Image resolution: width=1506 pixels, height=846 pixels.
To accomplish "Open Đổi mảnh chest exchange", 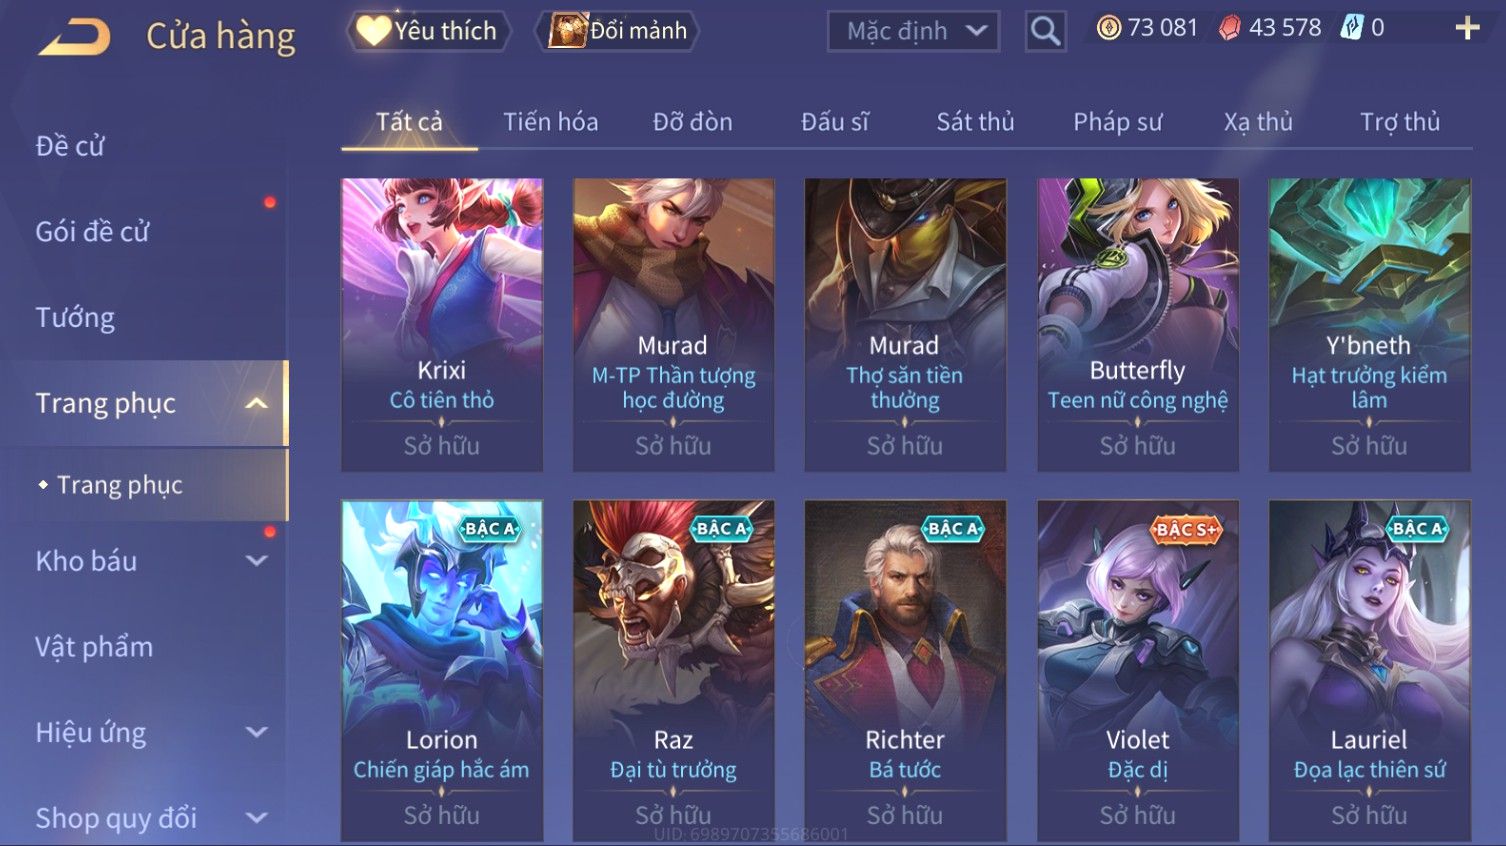I will point(617,31).
